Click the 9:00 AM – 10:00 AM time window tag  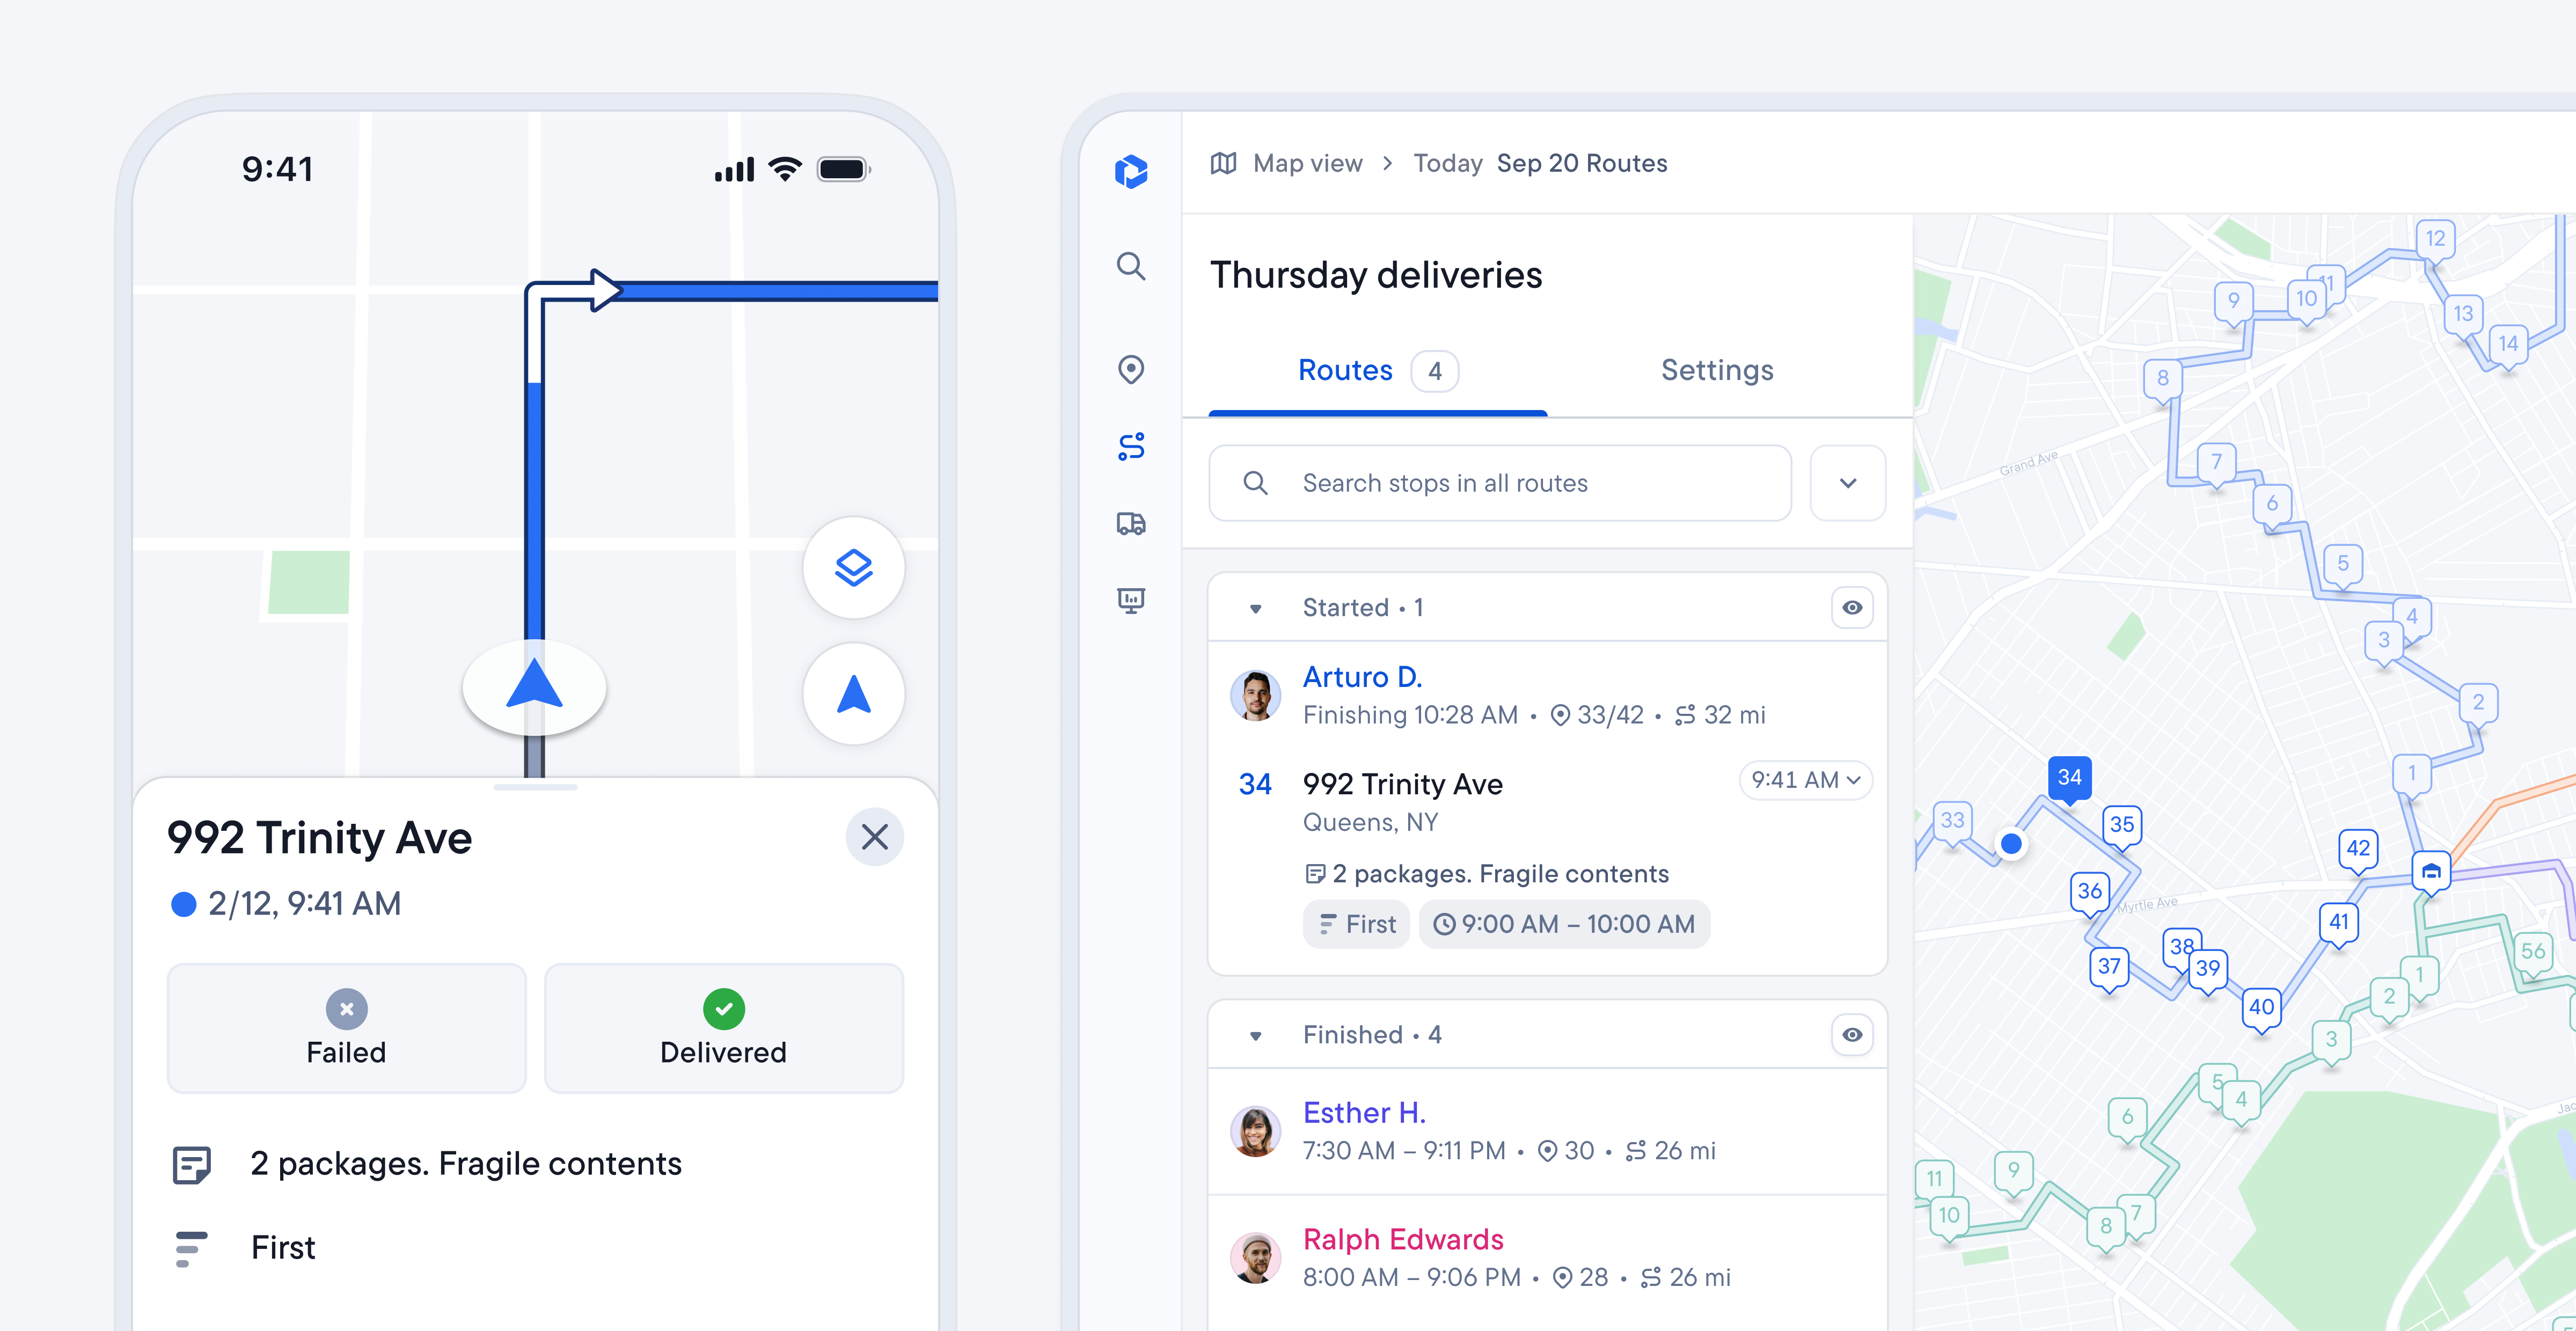[x=1564, y=924]
